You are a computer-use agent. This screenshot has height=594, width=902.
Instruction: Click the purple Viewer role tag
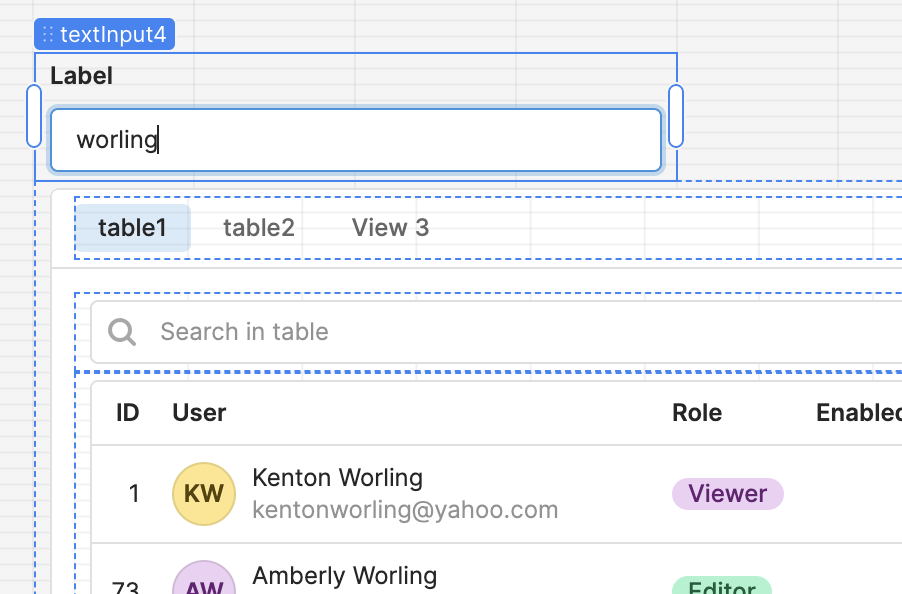(727, 493)
